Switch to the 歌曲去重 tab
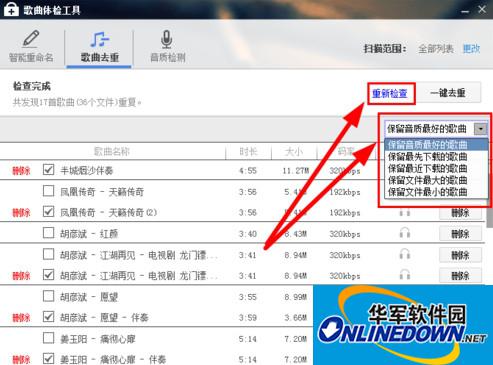The width and height of the screenshot is (493, 365). (x=99, y=47)
